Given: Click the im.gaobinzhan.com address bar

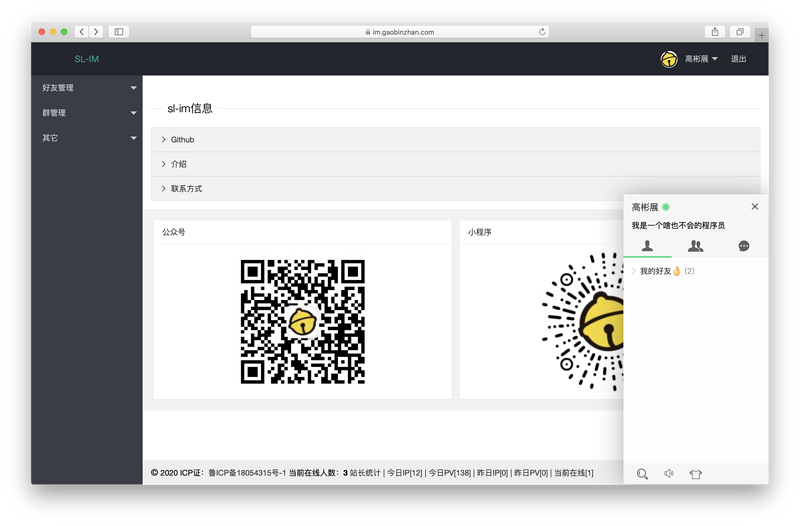Looking at the screenshot, I should (x=399, y=32).
